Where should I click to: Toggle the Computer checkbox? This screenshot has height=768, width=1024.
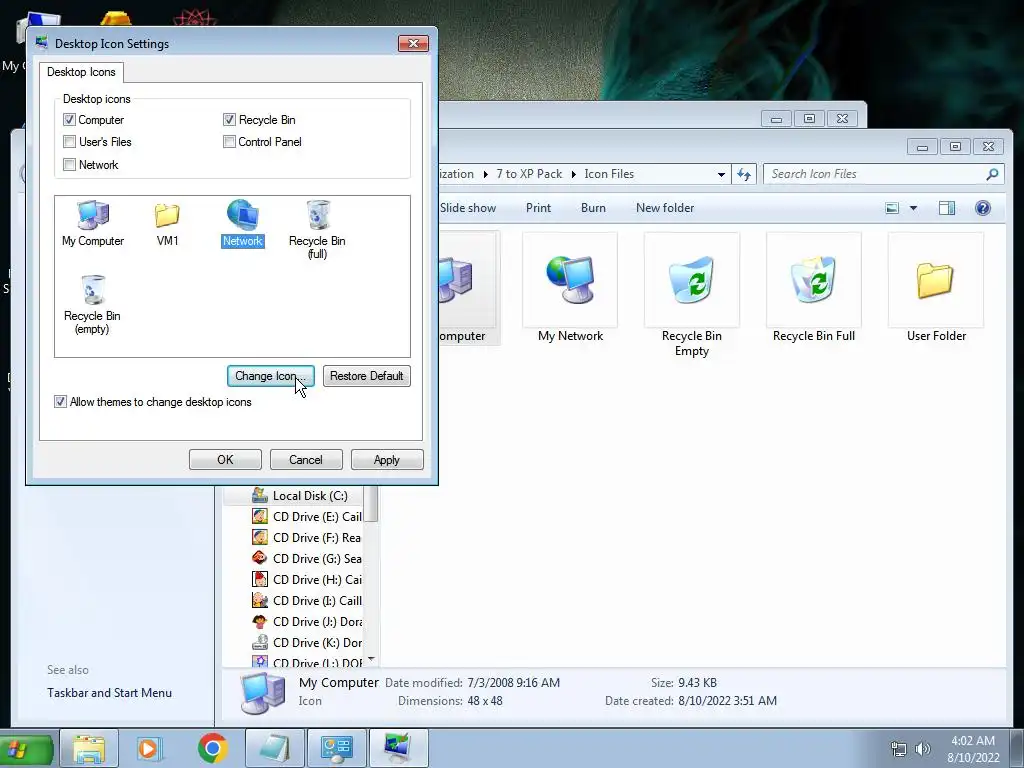coord(69,120)
